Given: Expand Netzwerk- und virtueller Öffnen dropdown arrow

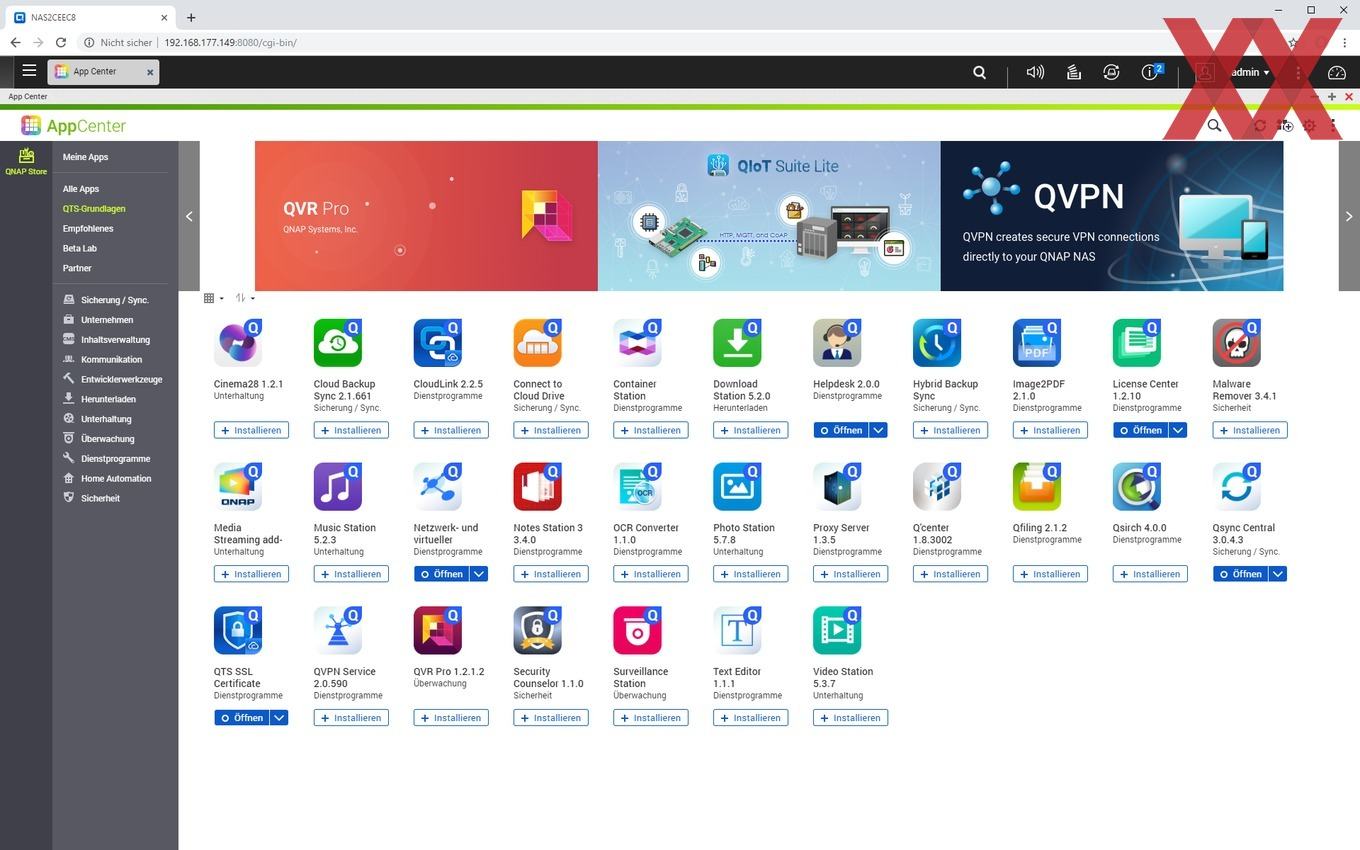Looking at the screenshot, I should tap(479, 574).
